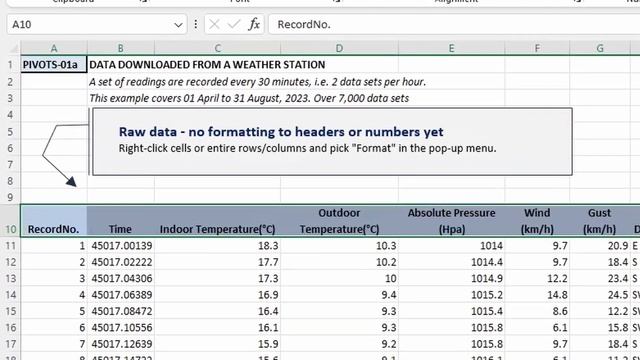
Task: Click time value 45017.08472
Action: (x=121, y=311)
